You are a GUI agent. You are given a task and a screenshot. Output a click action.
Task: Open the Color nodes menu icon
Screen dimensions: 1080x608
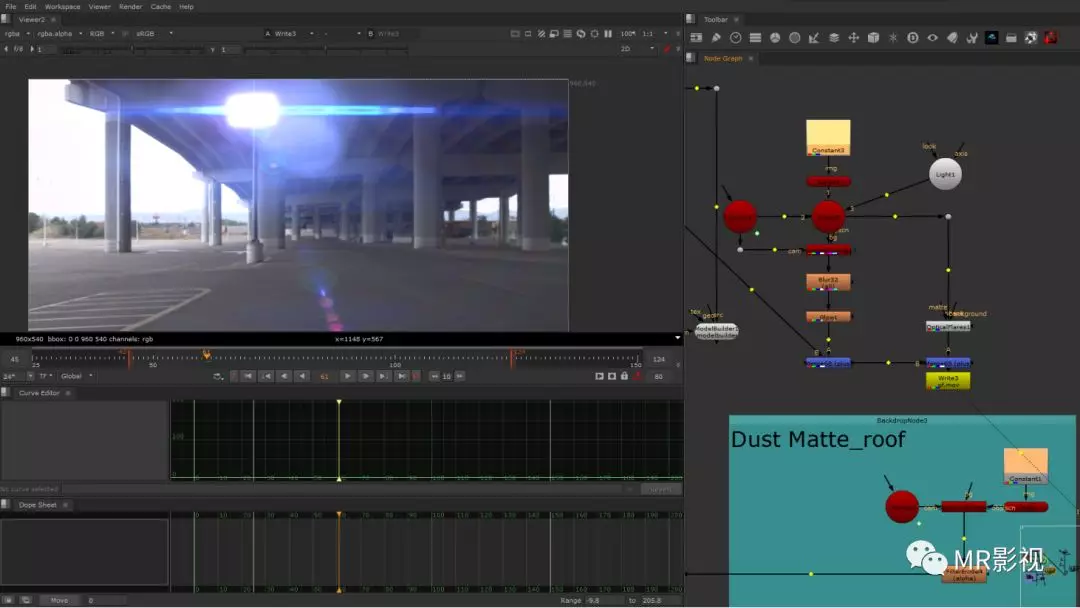pyautogui.click(x=775, y=38)
